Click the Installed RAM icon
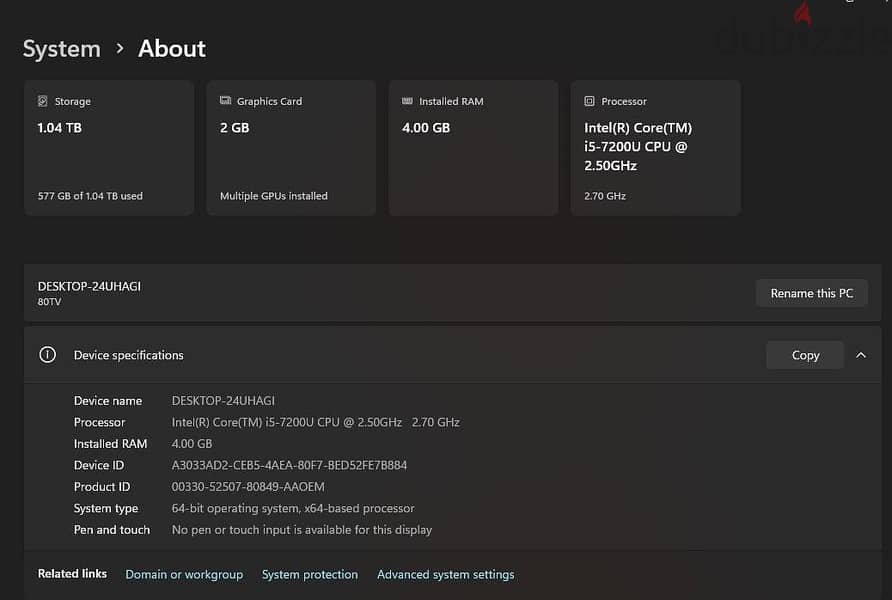Screen dimensions: 892x600 click(x=407, y=101)
